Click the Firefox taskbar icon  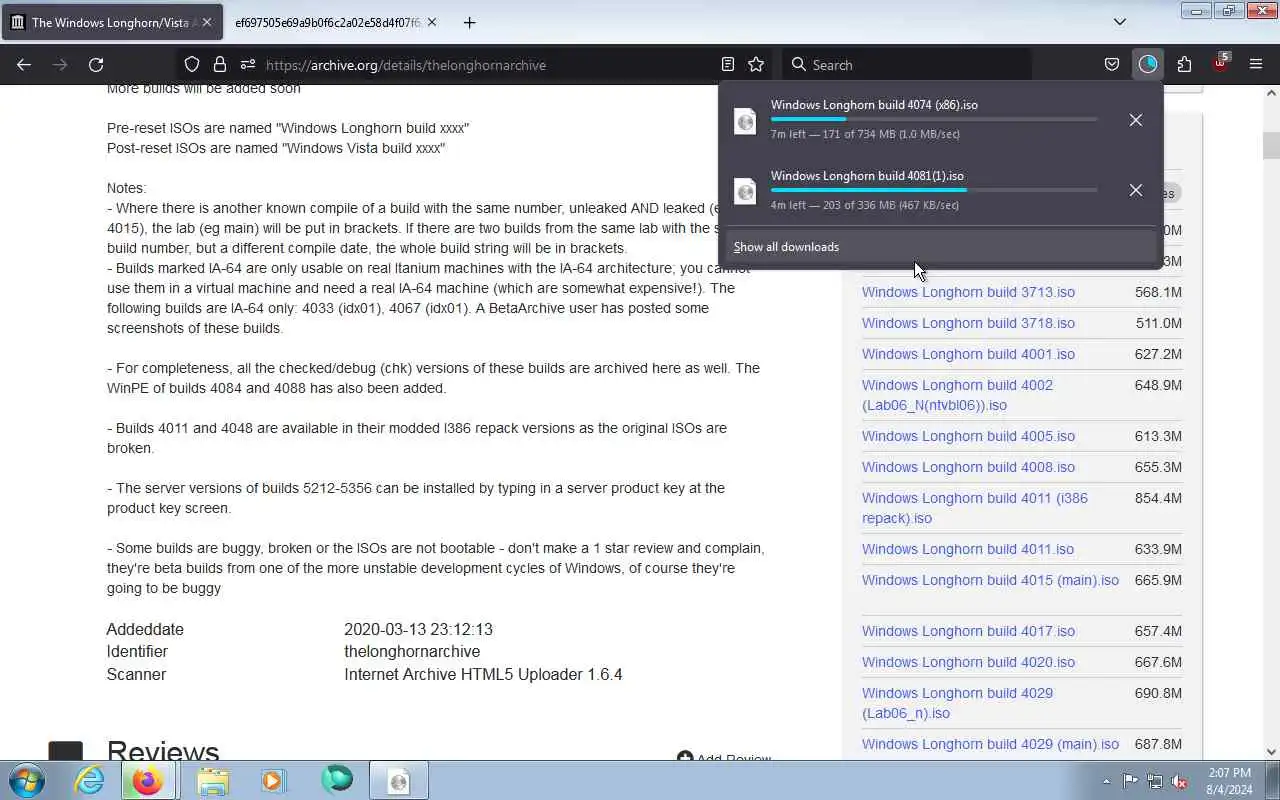click(148, 780)
